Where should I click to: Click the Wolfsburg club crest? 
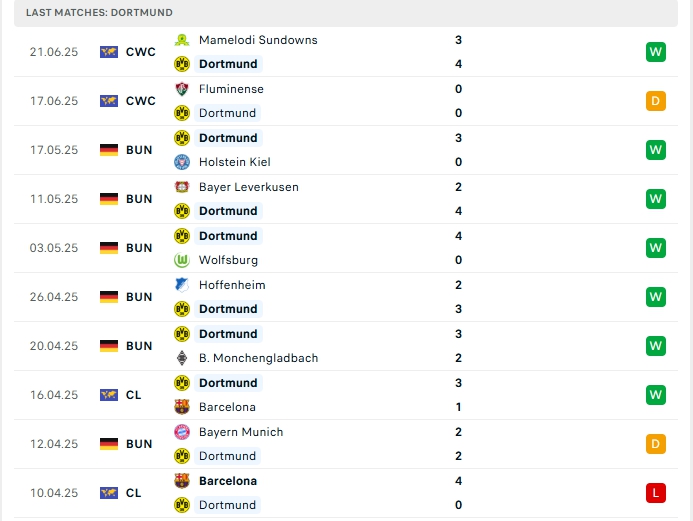tap(182, 260)
